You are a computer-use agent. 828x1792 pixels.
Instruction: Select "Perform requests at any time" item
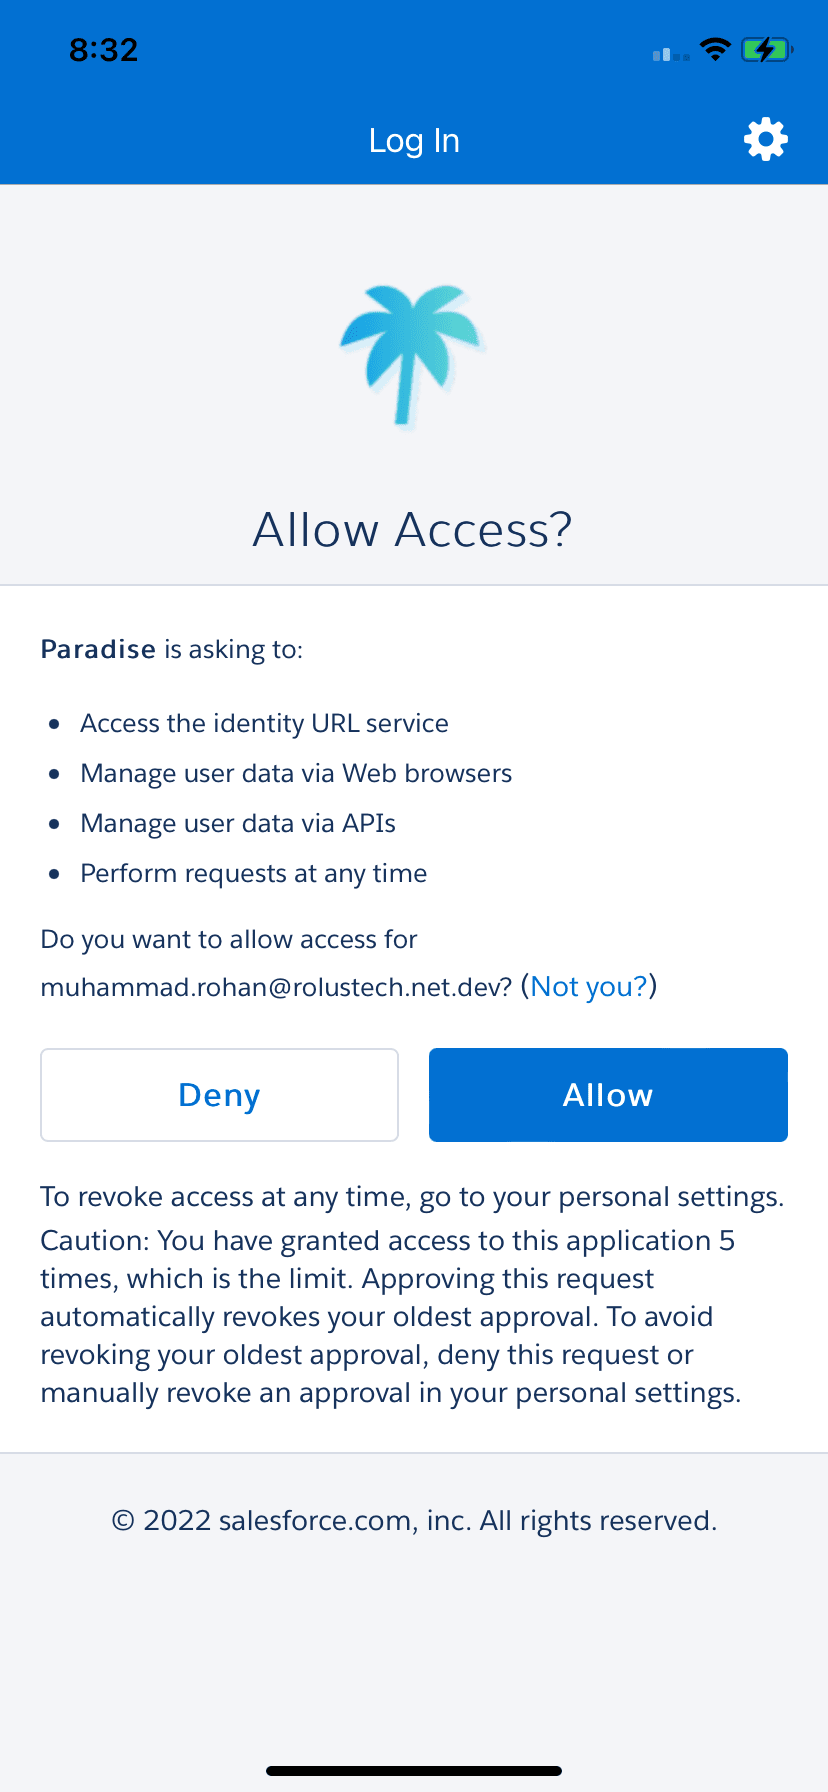pos(254,873)
